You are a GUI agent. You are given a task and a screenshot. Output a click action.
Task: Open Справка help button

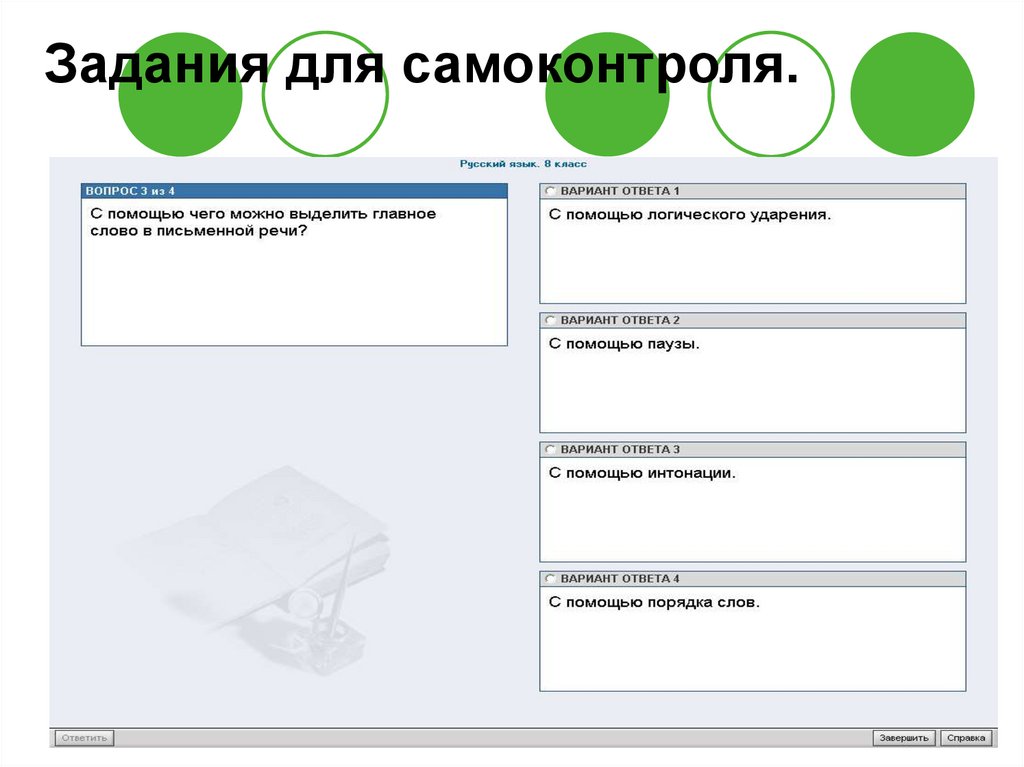965,737
